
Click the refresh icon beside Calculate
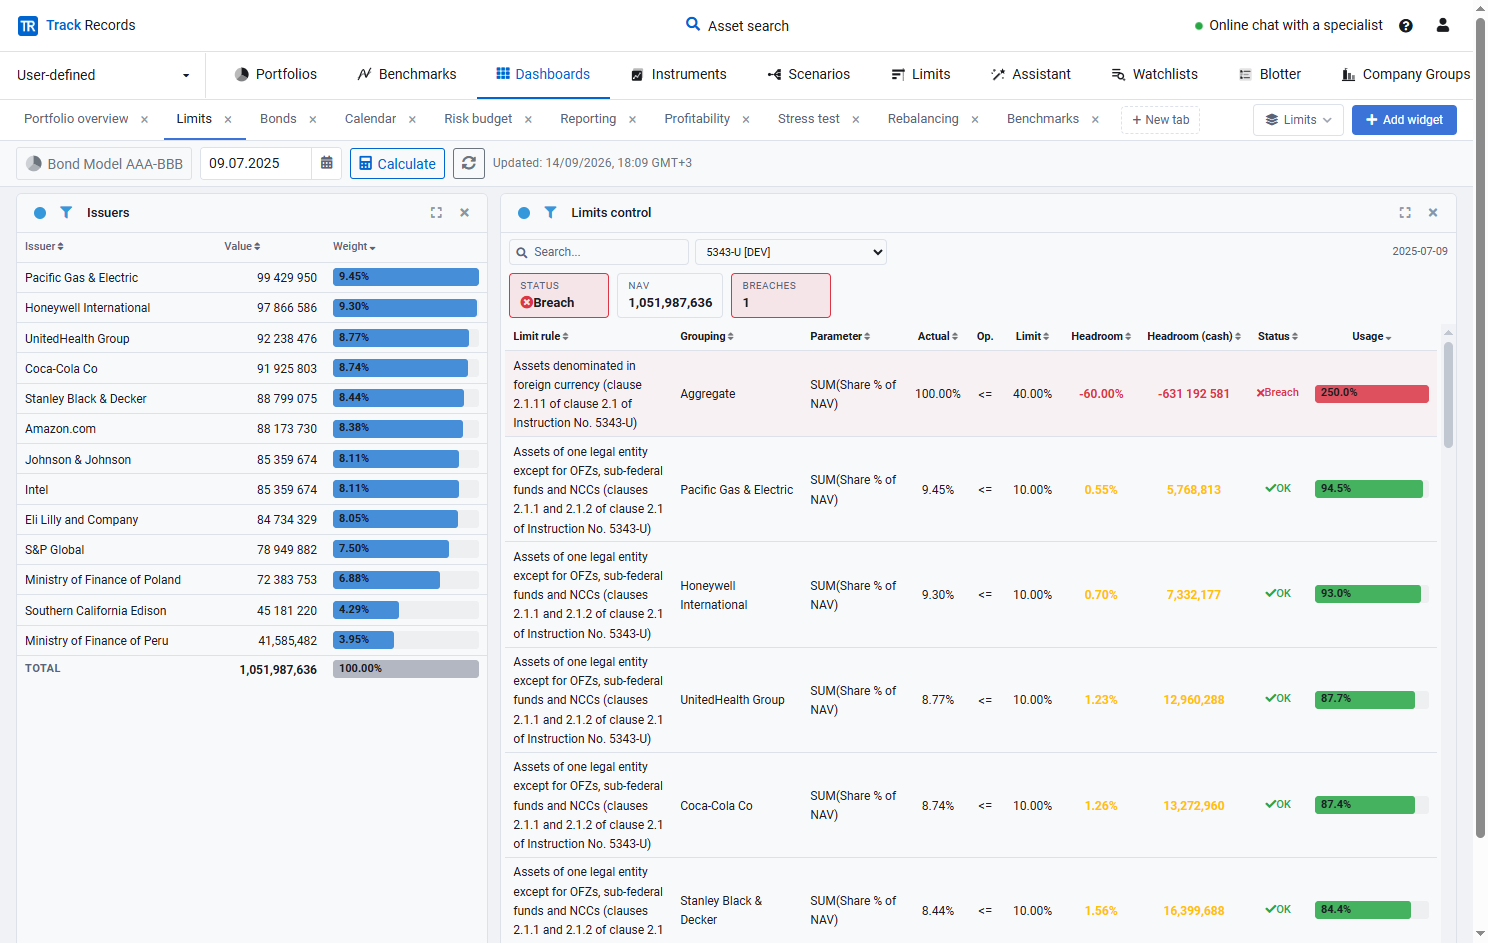pos(469,163)
